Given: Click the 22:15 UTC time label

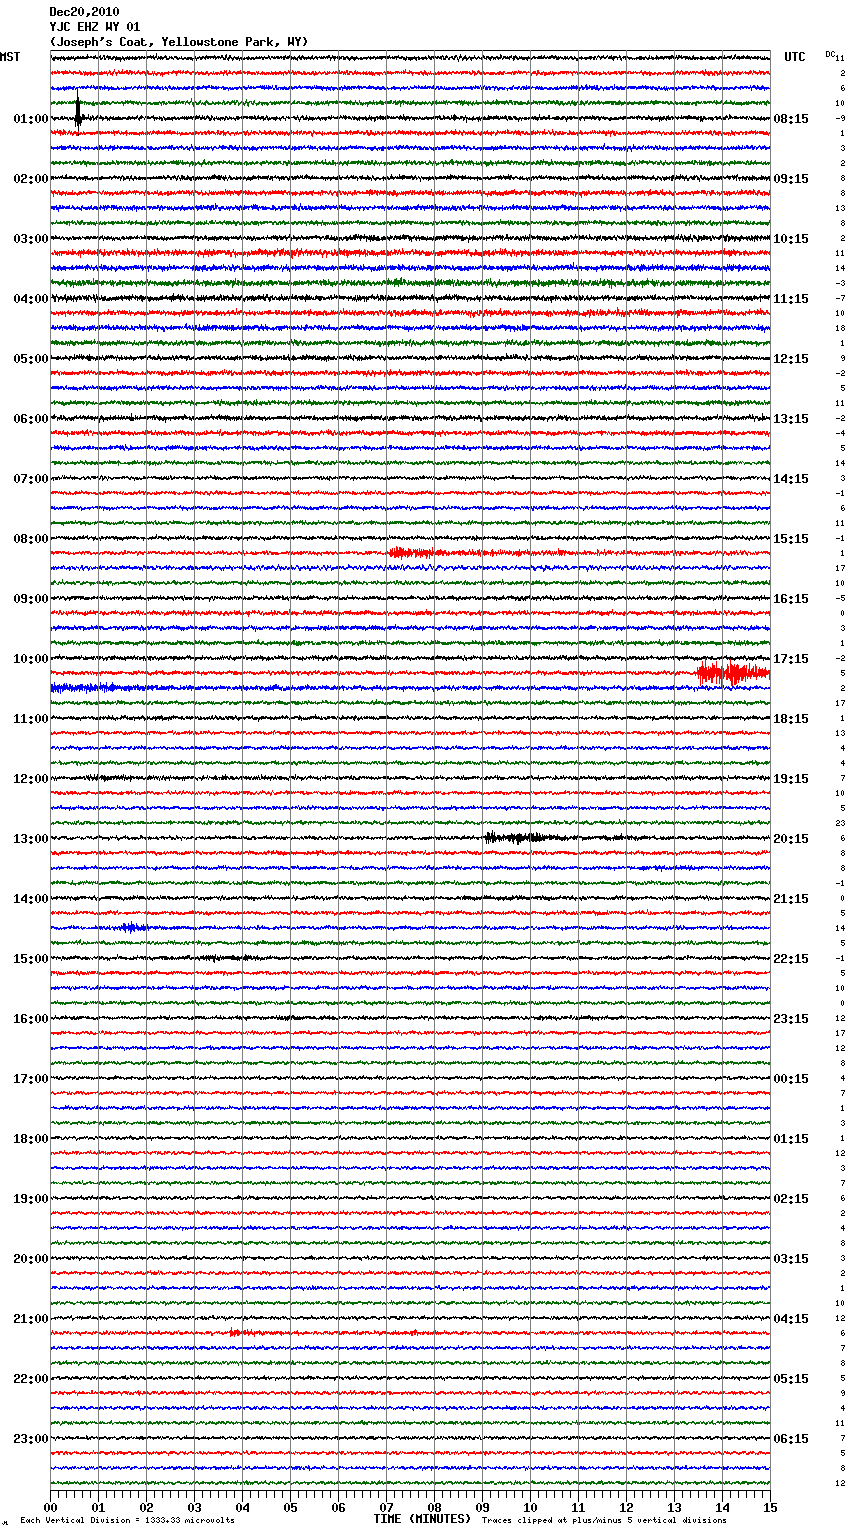Looking at the screenshot, I should 791,959.
